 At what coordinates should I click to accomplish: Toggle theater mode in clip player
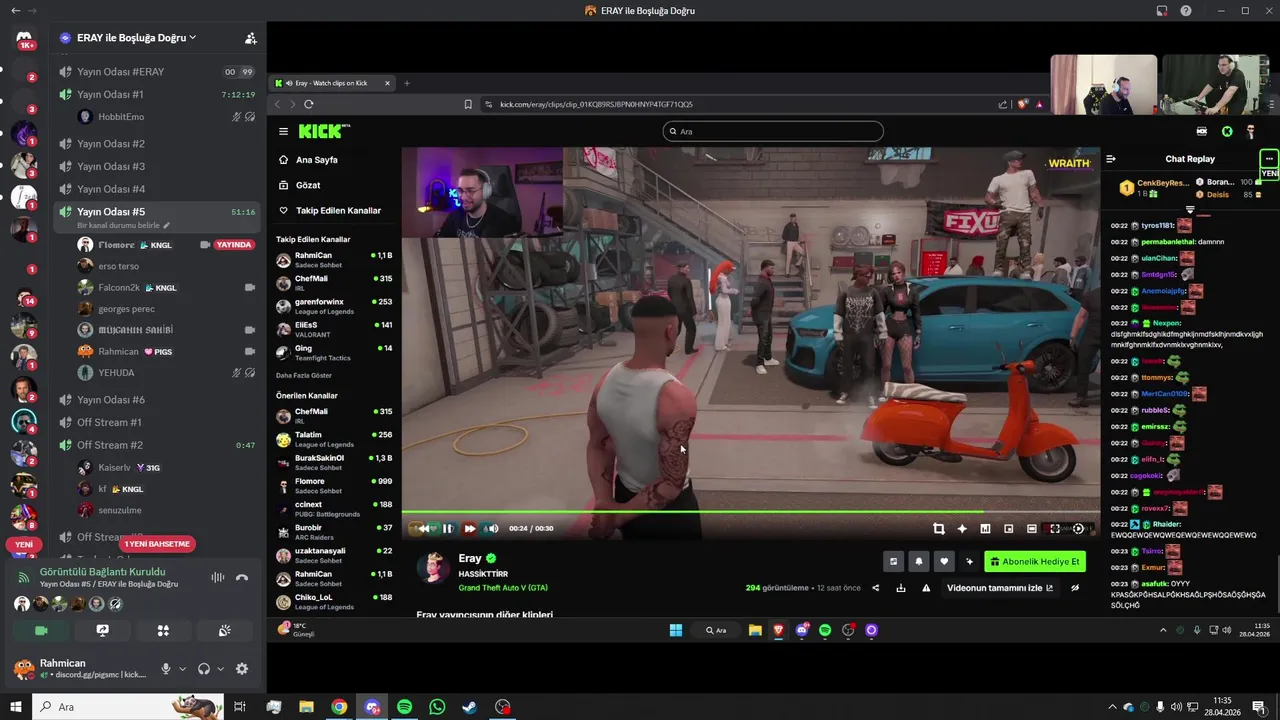(1032, 528)
